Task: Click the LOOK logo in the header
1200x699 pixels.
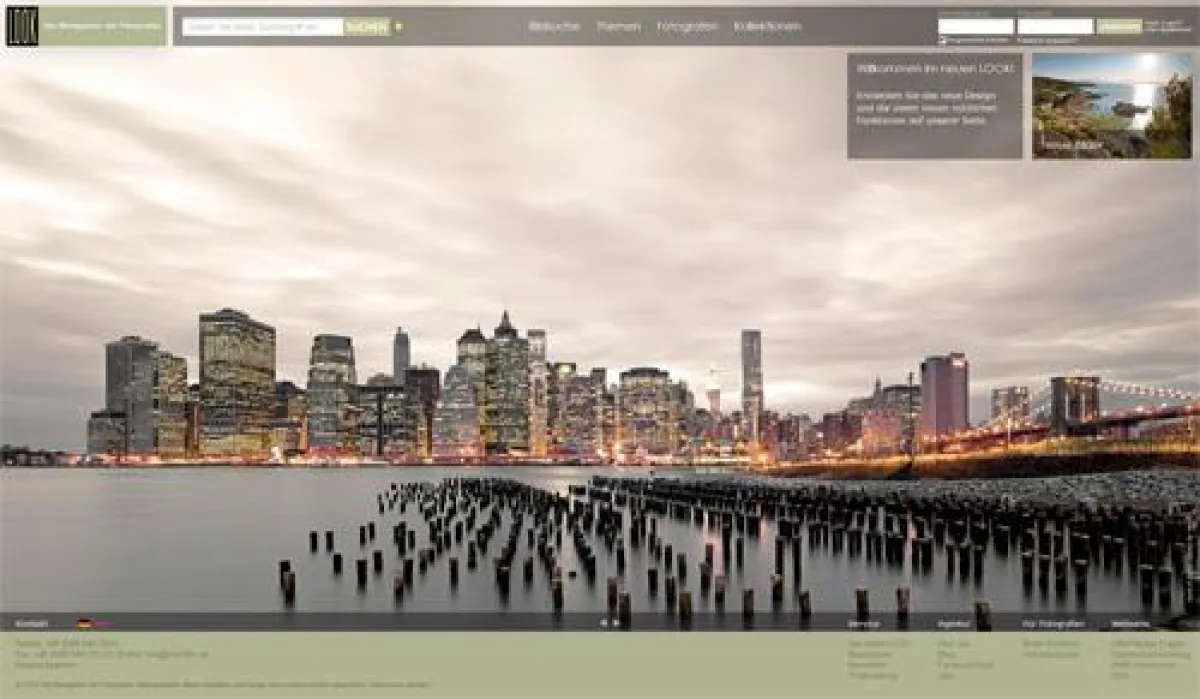Action: click(22, 26)
